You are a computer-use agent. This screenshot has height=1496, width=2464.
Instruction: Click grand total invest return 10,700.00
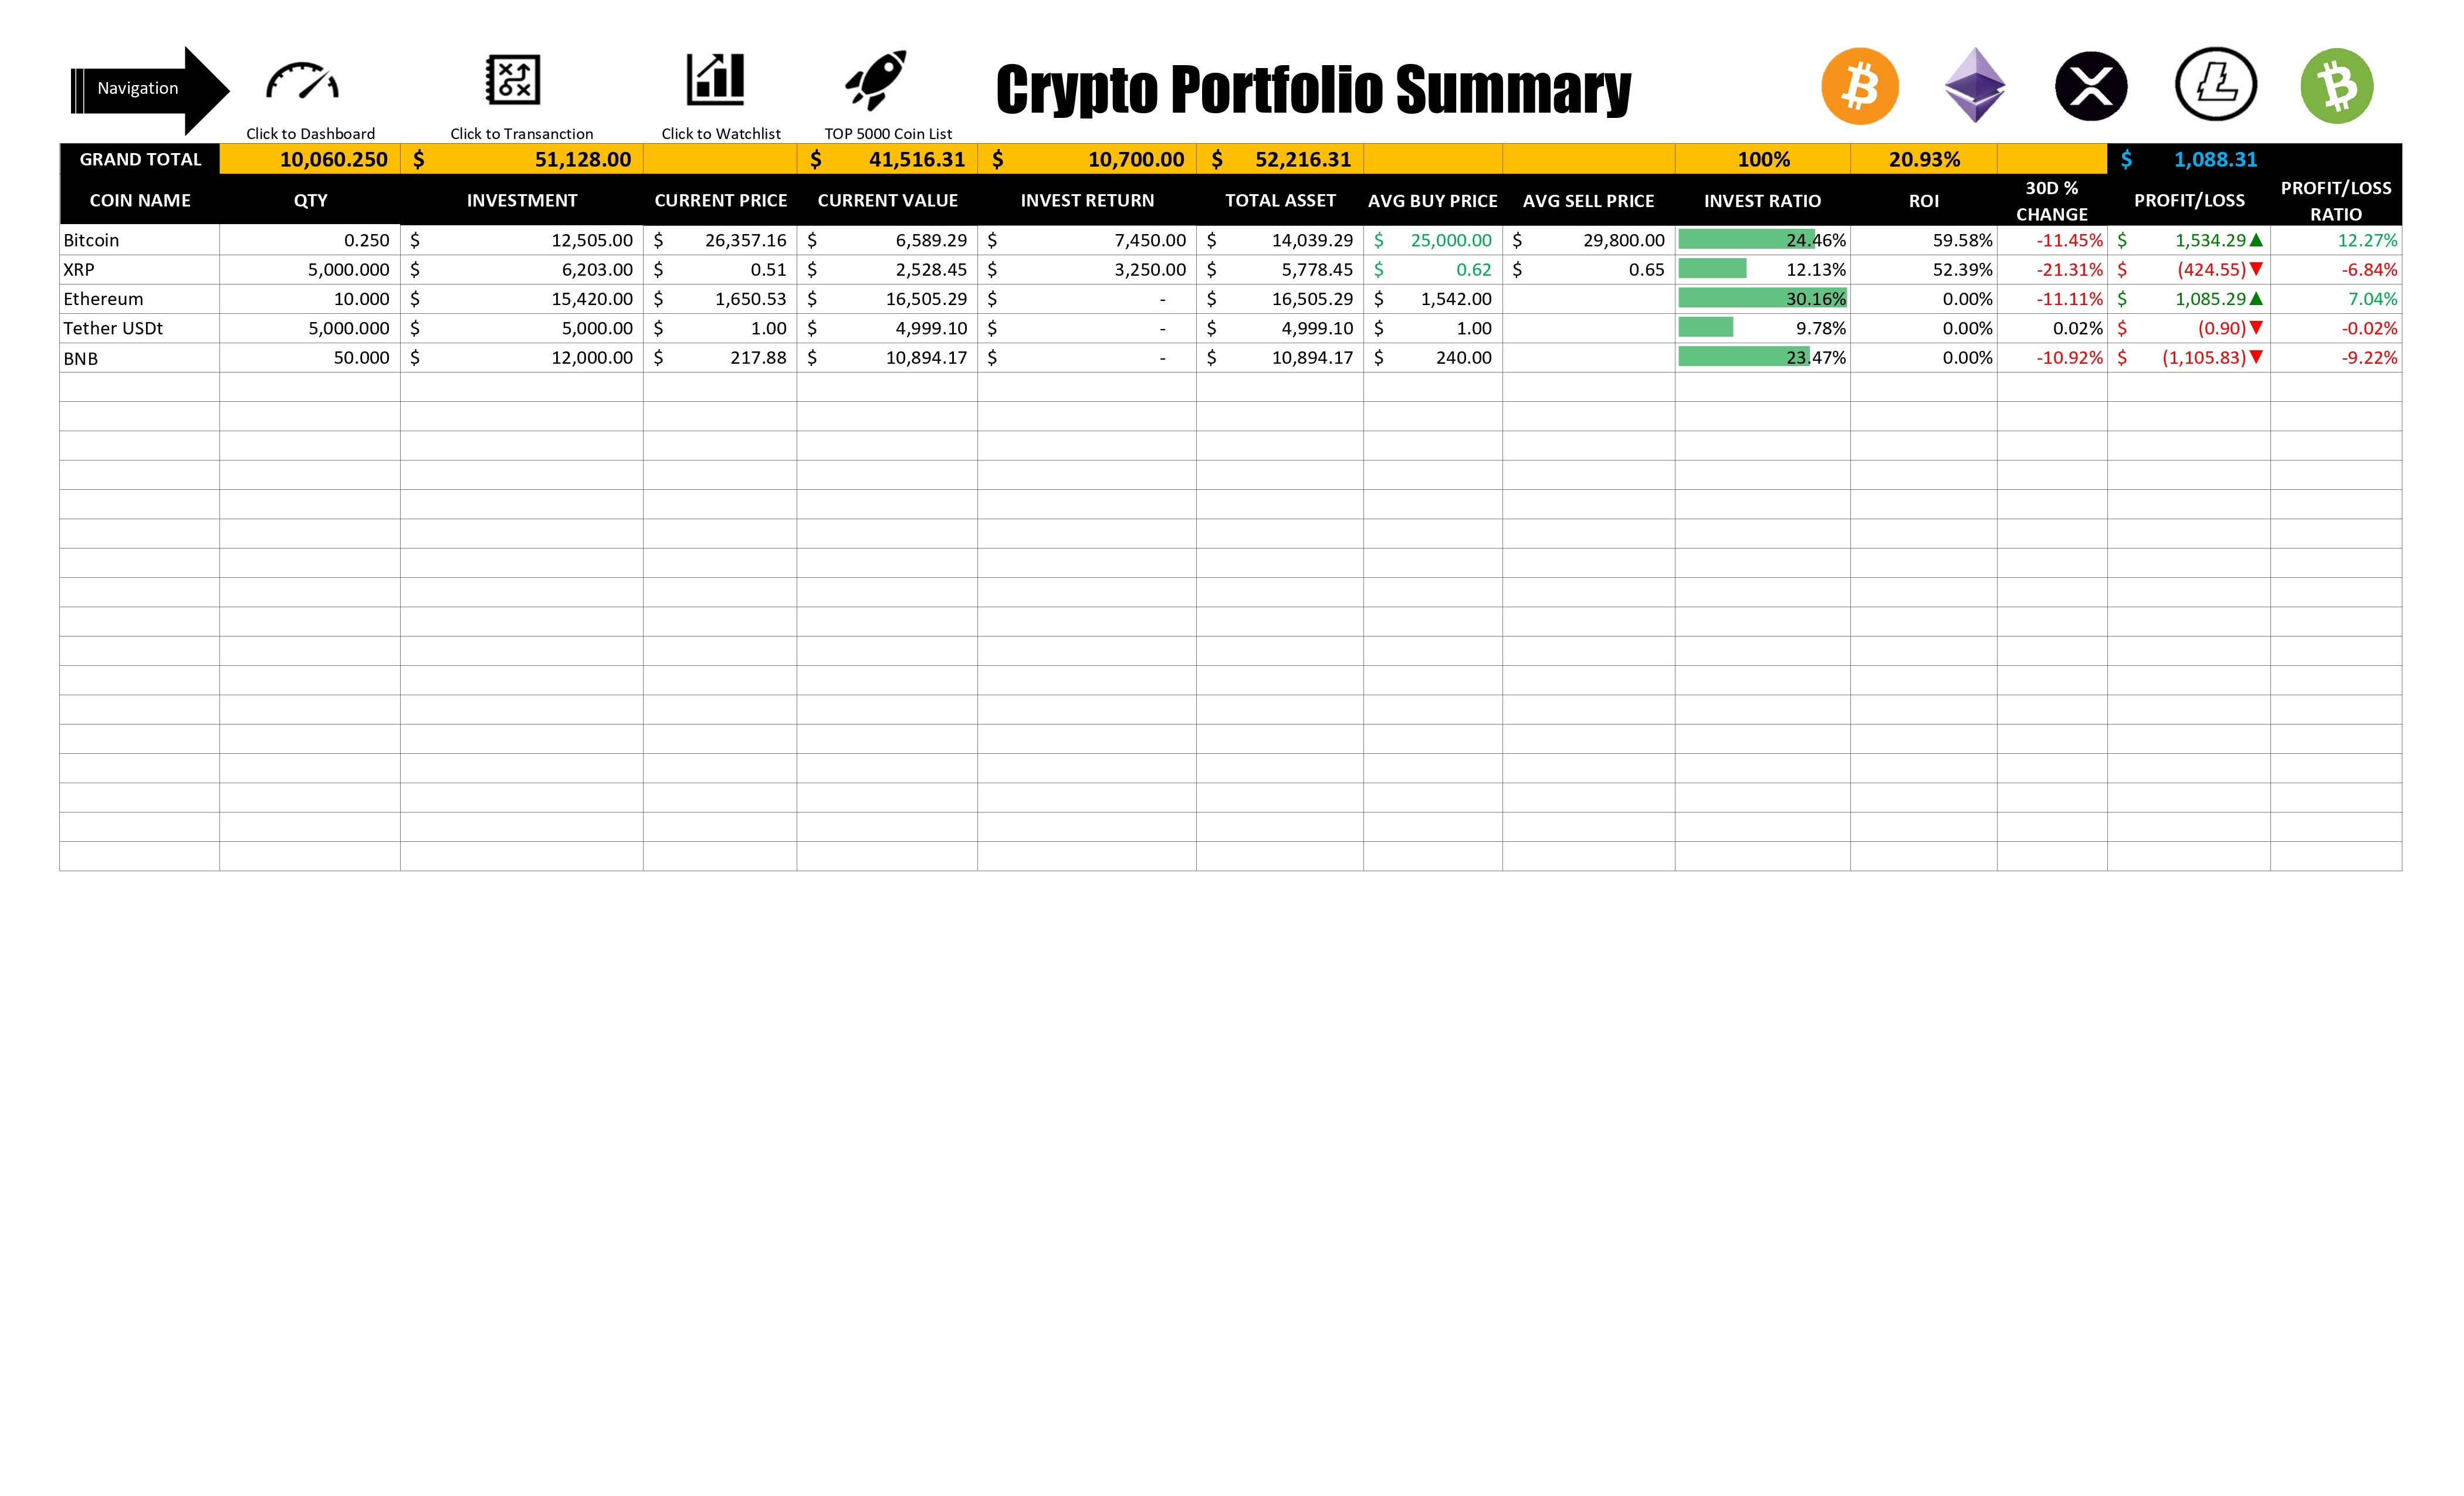pos(1087,159)
